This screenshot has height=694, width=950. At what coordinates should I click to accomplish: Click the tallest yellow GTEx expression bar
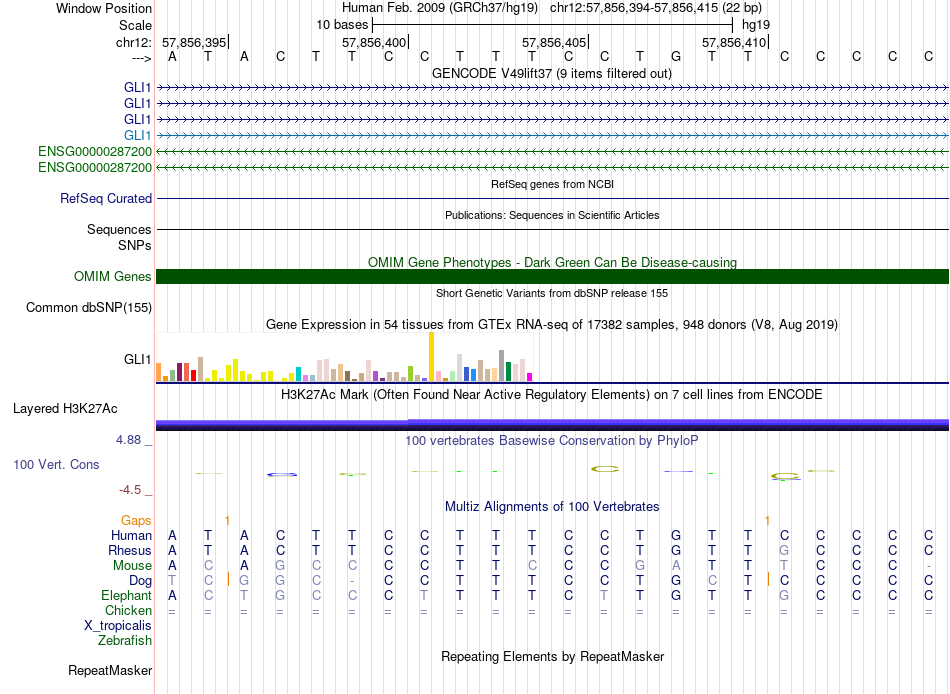[431, 356]
